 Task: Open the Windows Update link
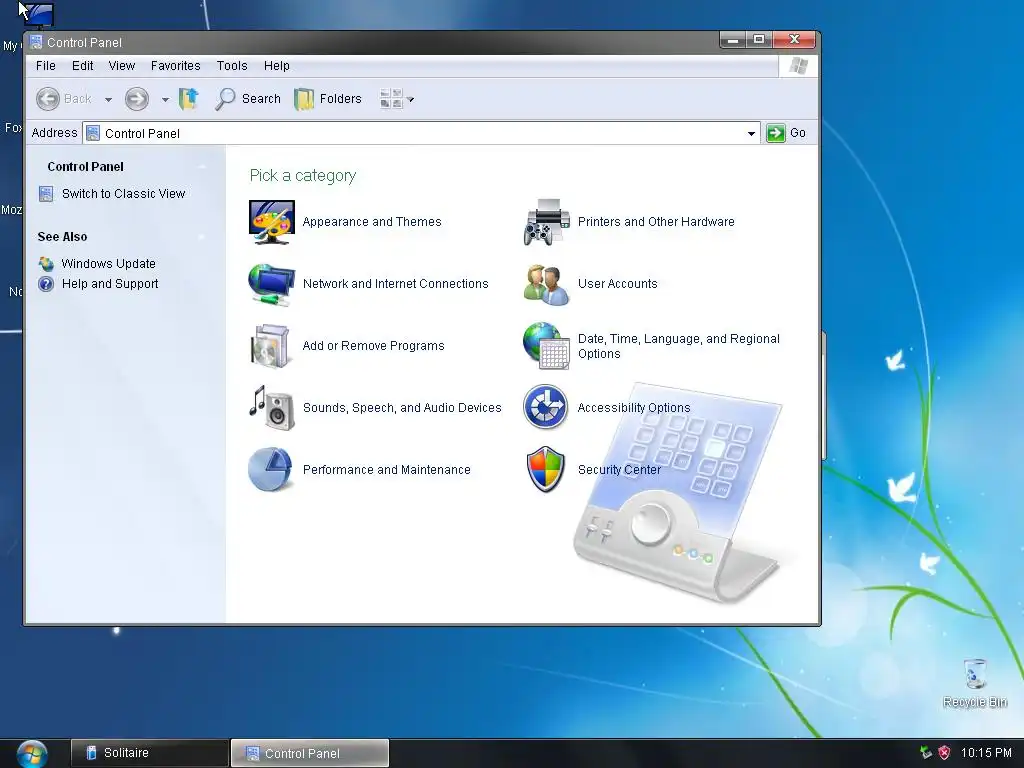coord(108,264)
